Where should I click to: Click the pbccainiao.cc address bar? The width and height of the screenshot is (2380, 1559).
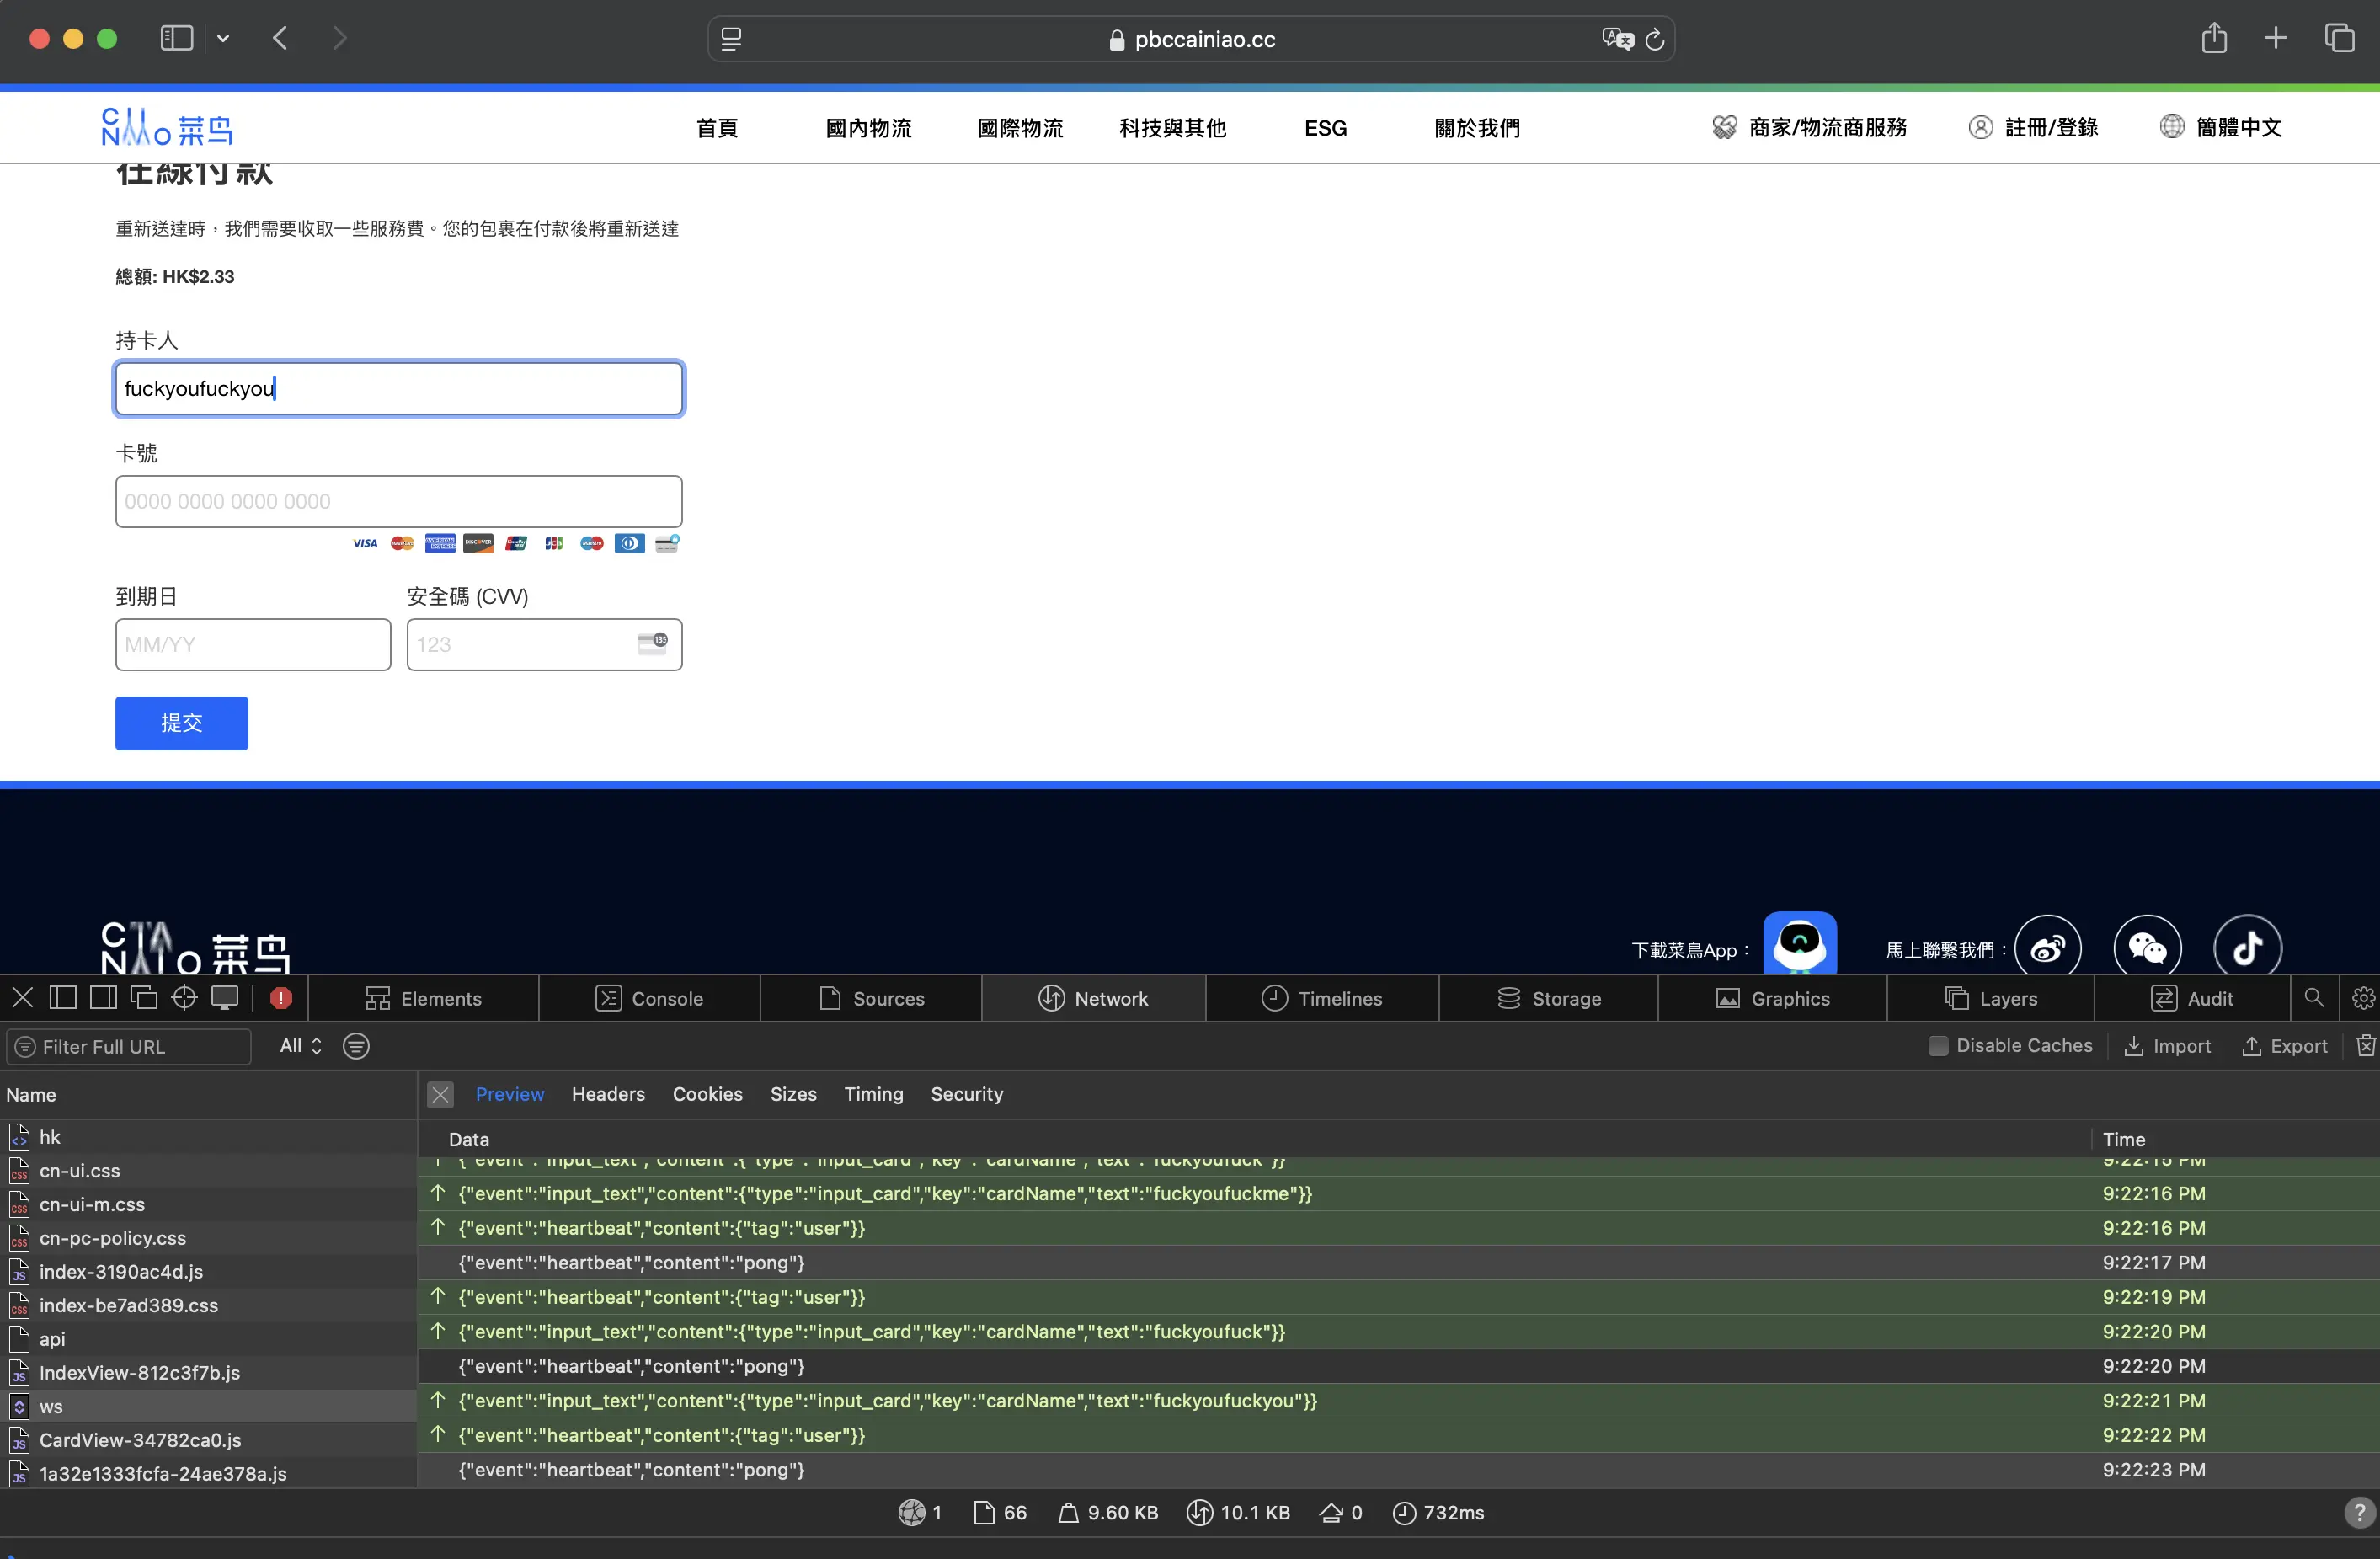point(1191,39)
